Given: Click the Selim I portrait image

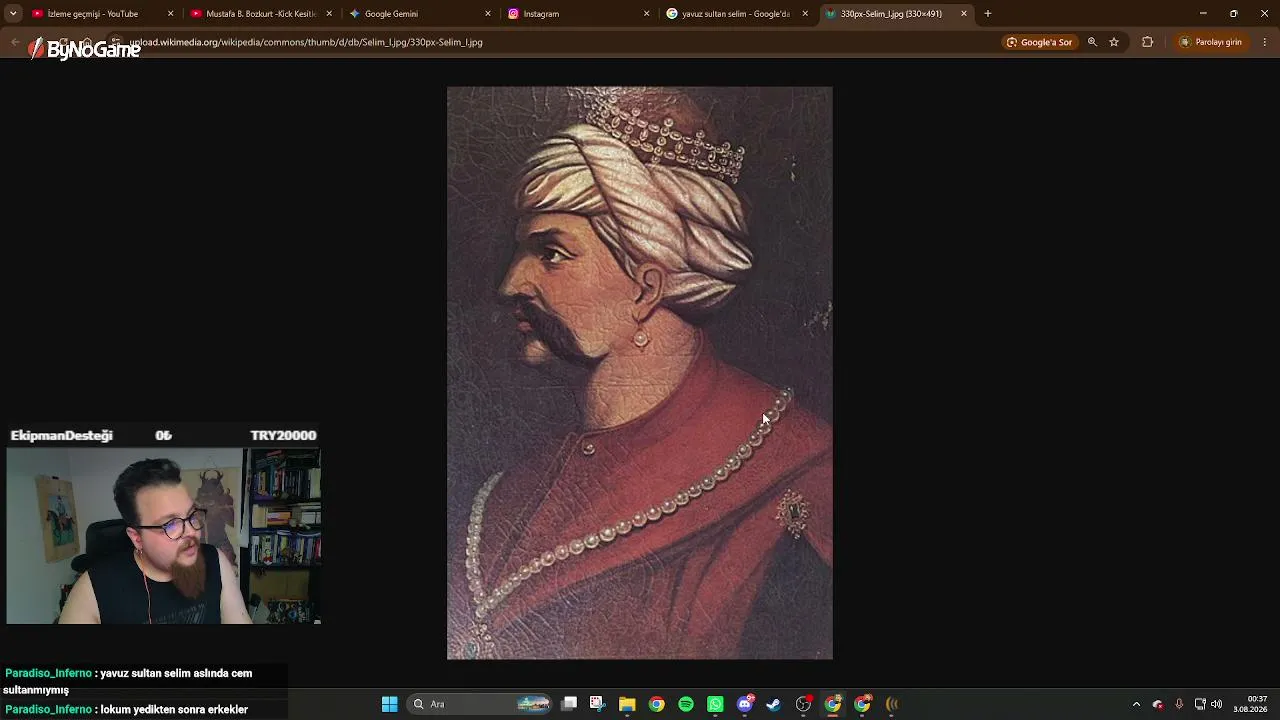Looking at the screenshot, I should click(640, 373).
